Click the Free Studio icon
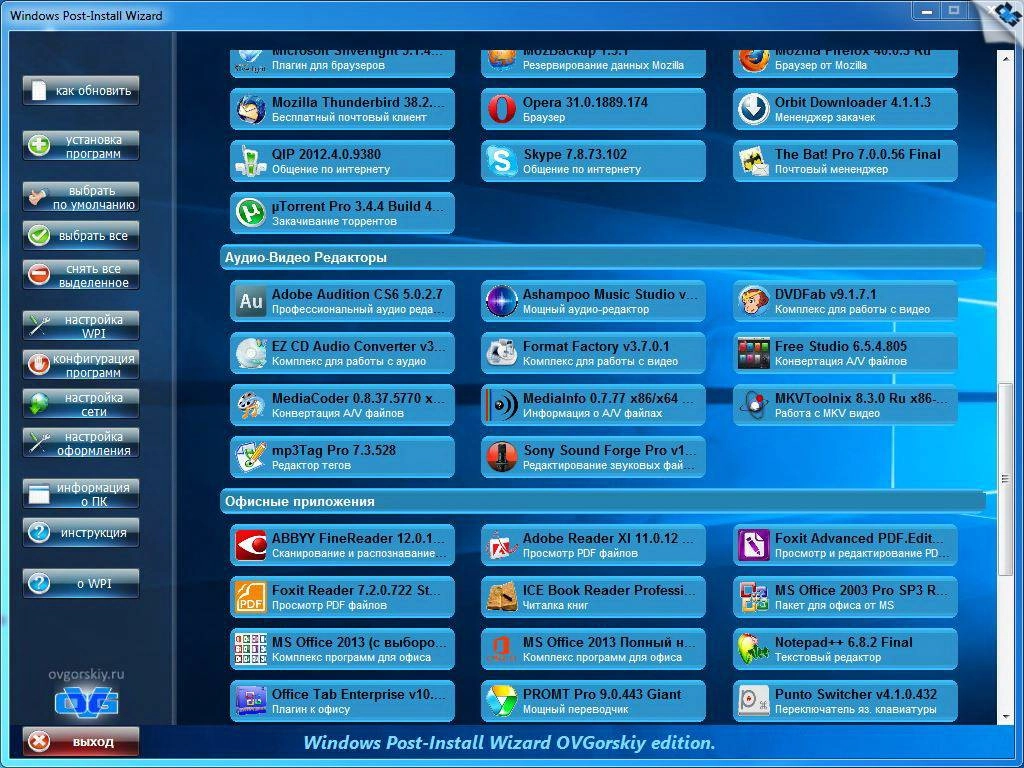1024x768 pixels. [x=754, y=353]
